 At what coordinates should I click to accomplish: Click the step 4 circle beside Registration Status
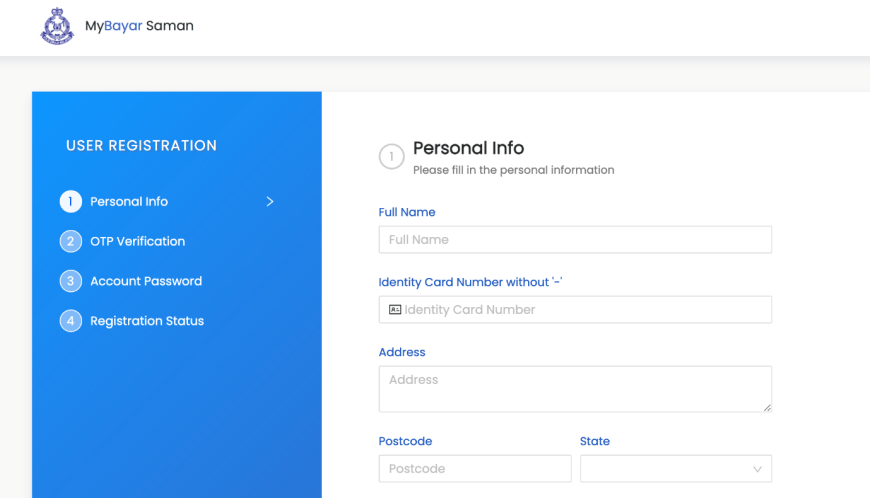click(x=70, y=321)
